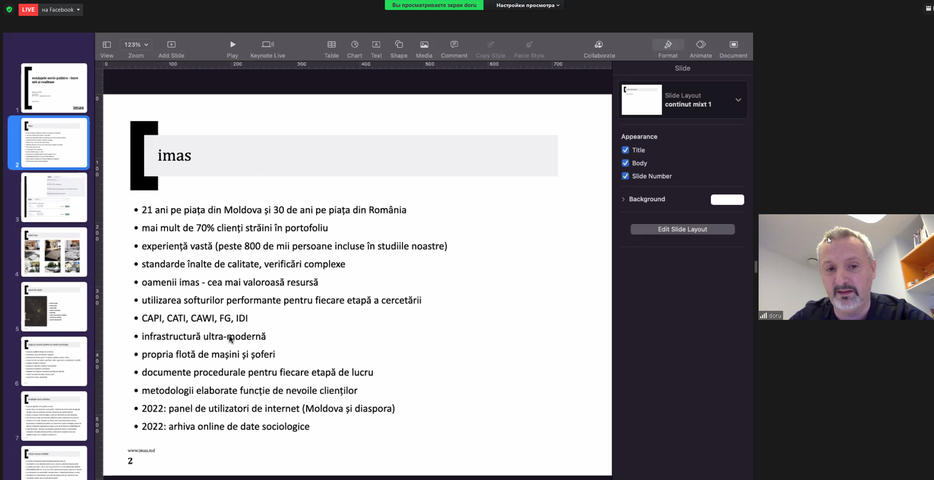Open Keynote Live from toolbar
Screen dimensions: 934x480
click(x=267, y=45)
